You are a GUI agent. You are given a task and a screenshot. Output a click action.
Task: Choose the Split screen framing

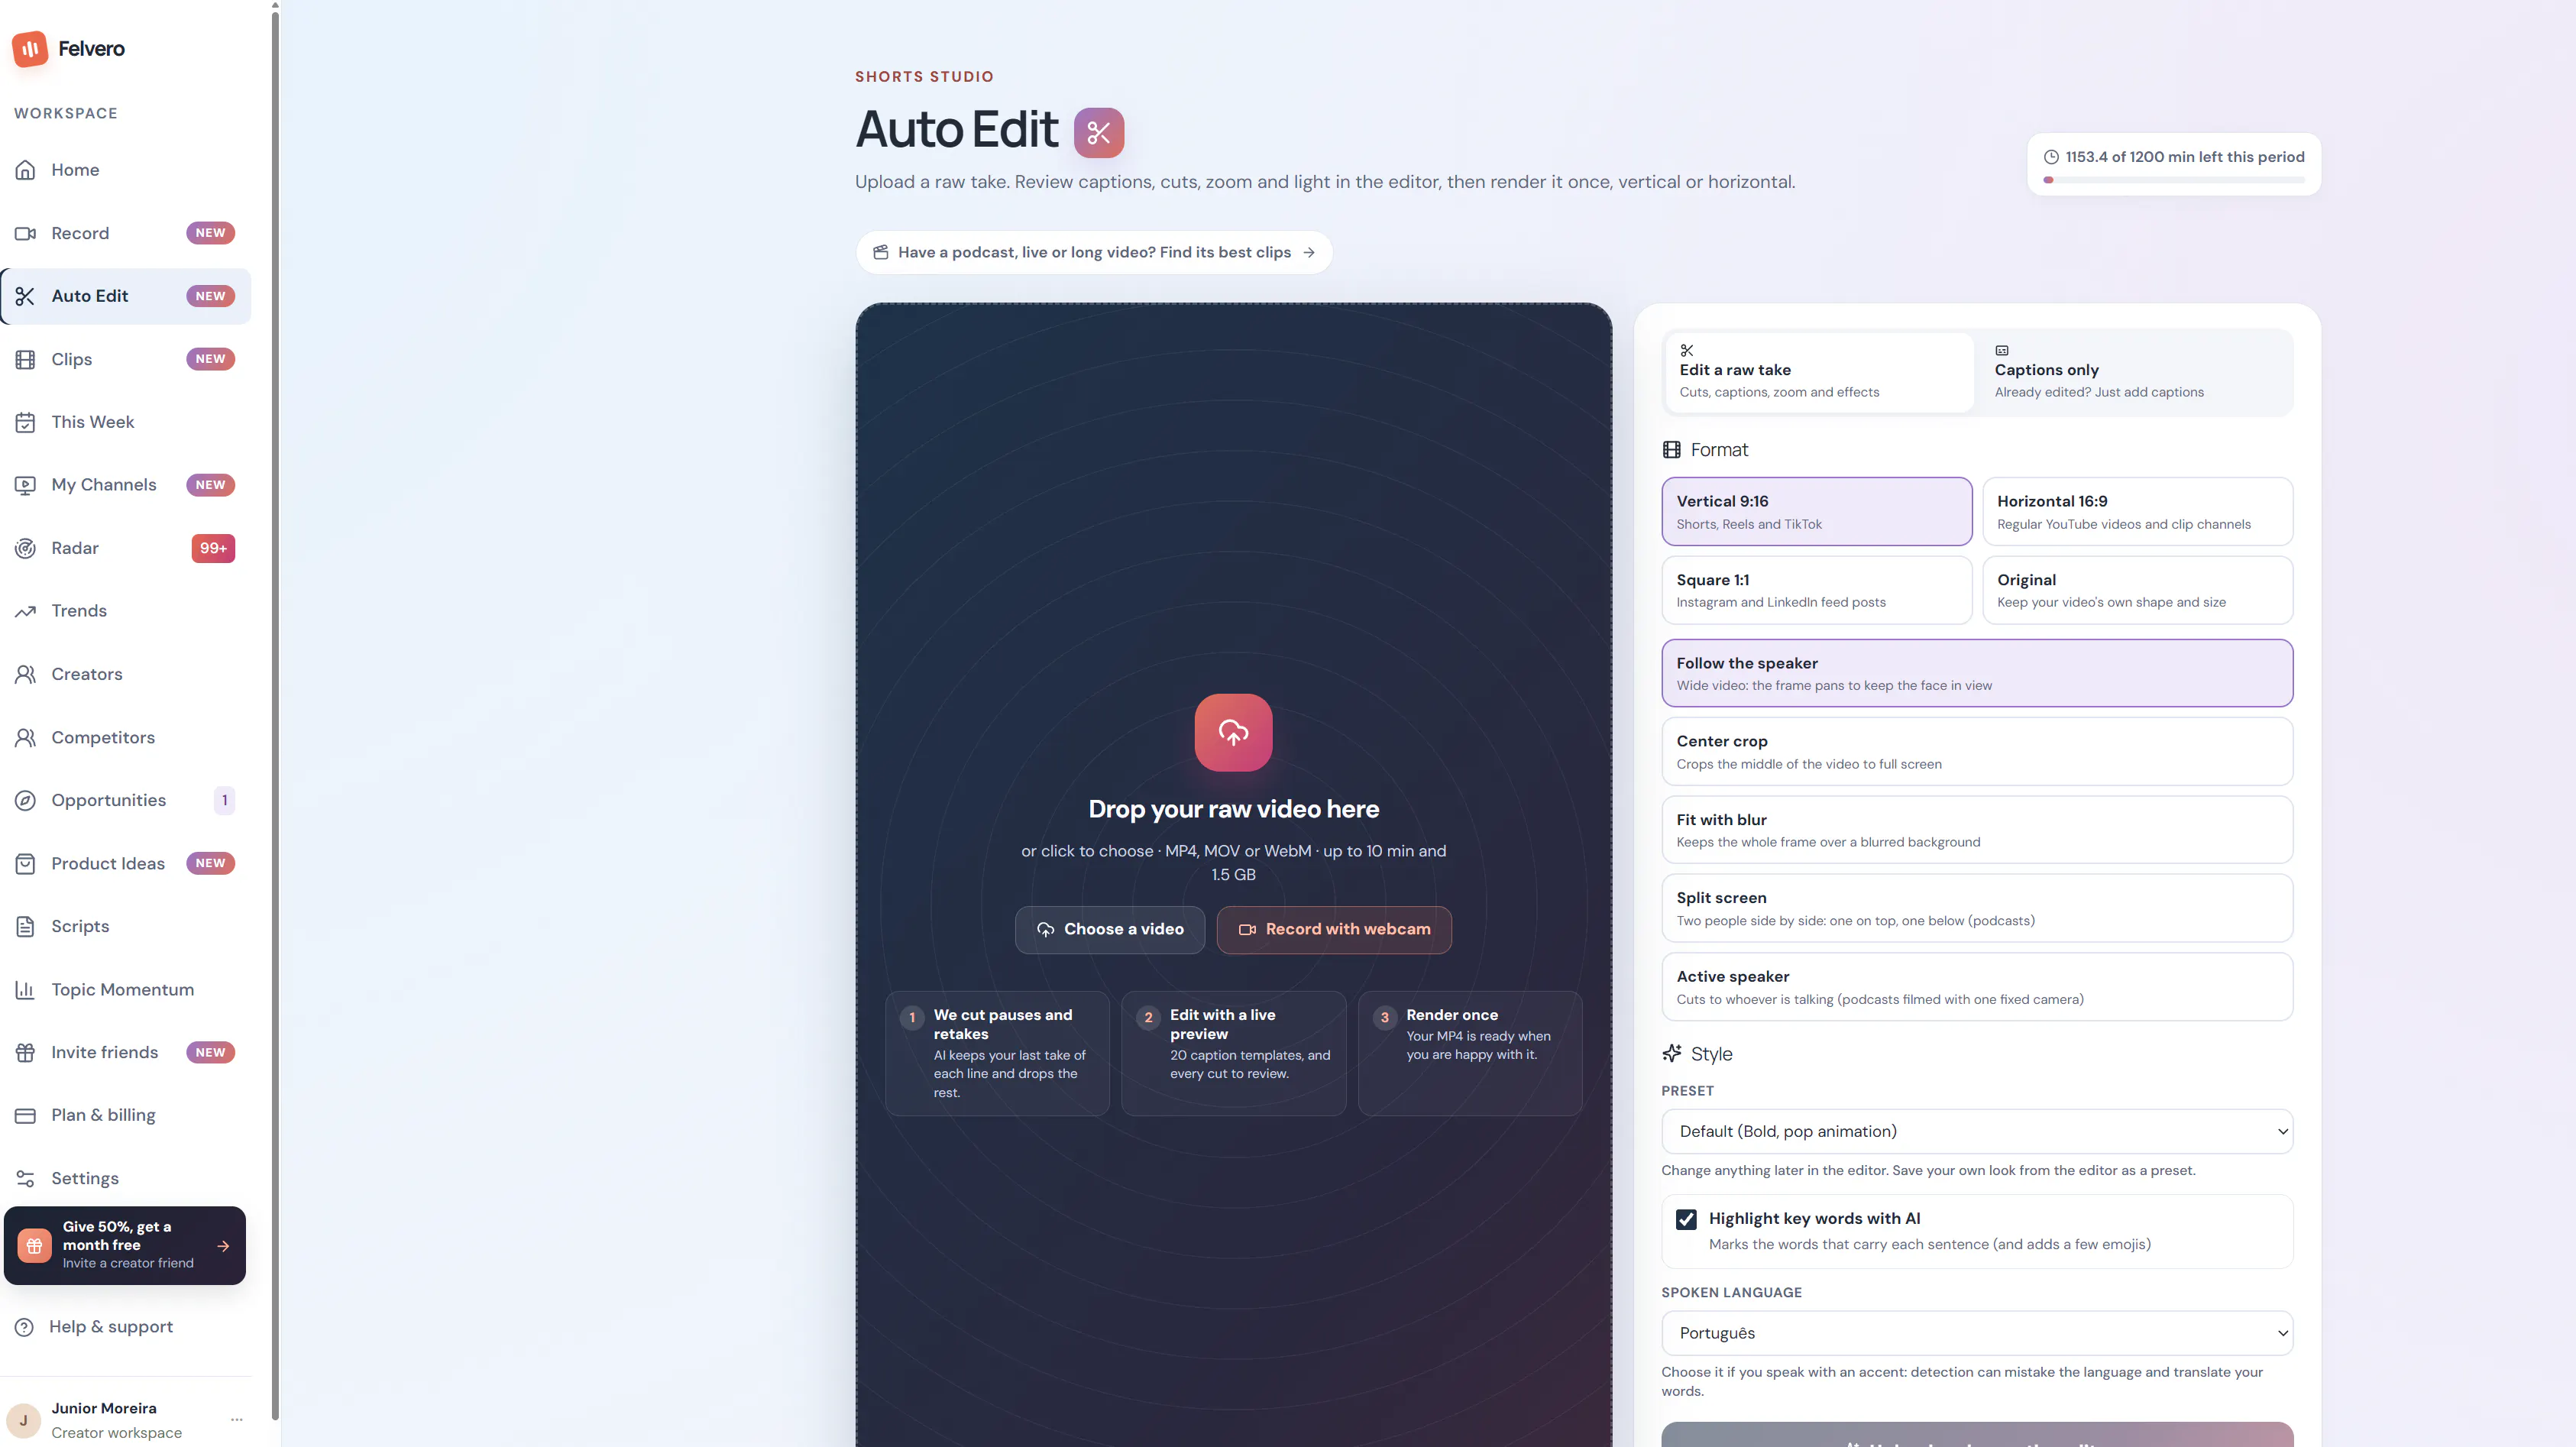coord(1977,908)
